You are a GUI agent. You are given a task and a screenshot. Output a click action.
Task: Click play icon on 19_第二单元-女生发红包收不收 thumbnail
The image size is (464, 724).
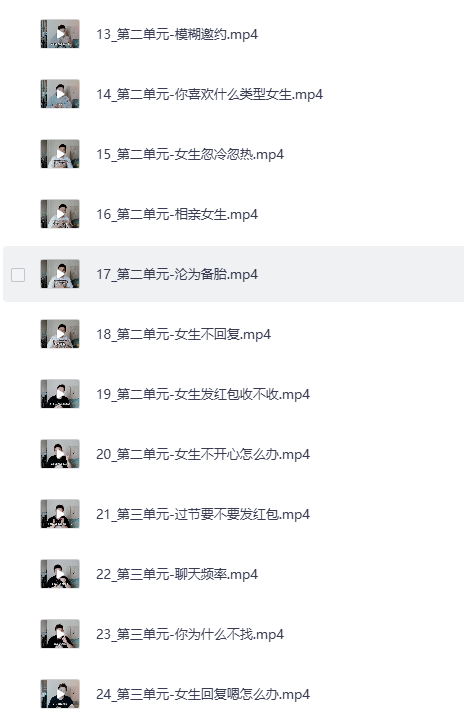(x=60, y=394)
